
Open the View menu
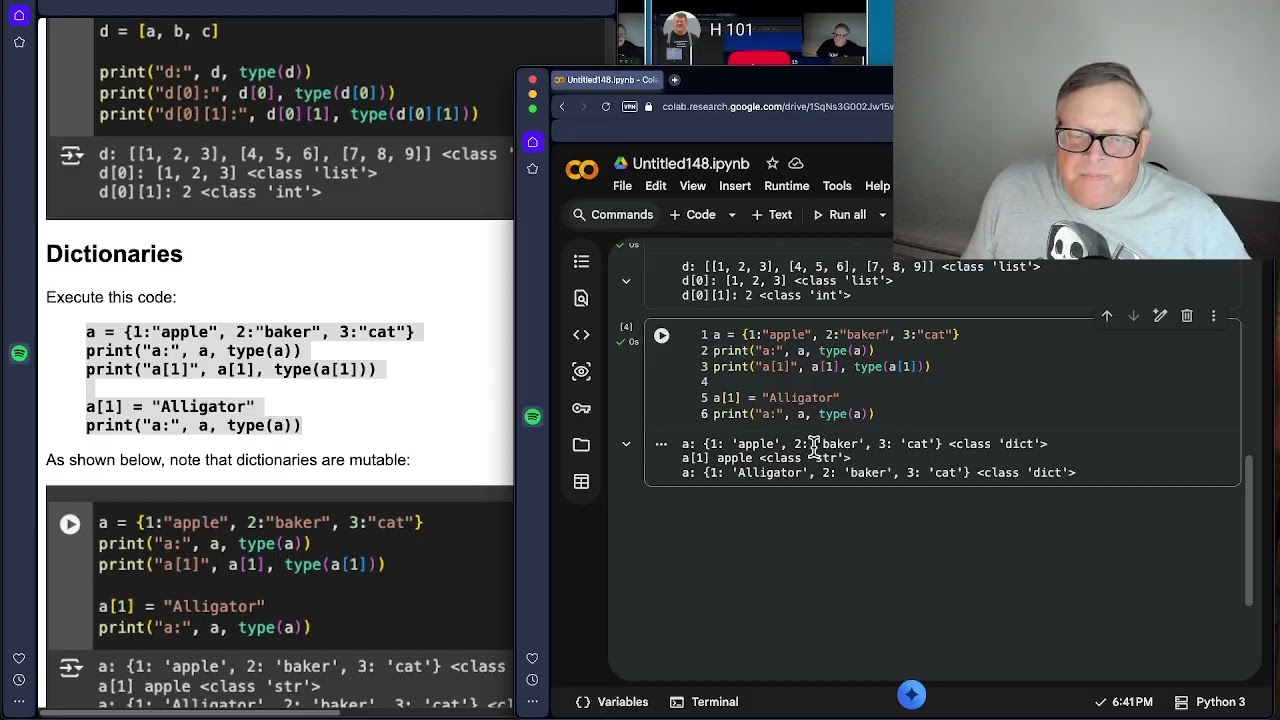click(x=693, y=186)
